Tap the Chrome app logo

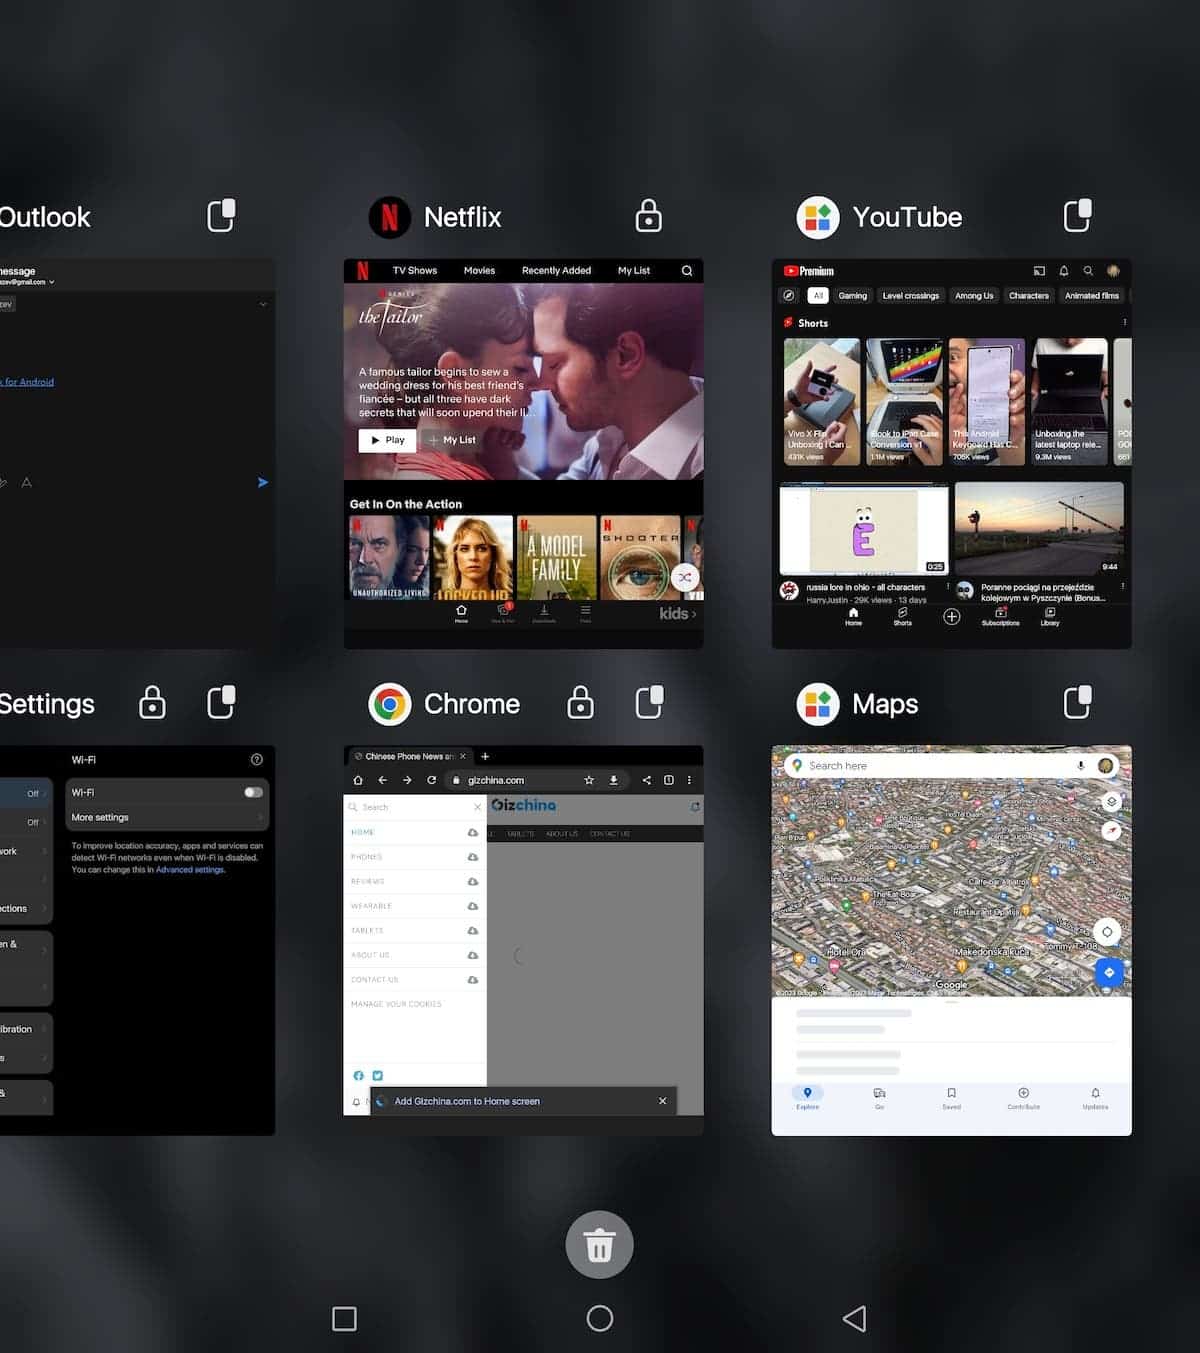click(390, 704)
